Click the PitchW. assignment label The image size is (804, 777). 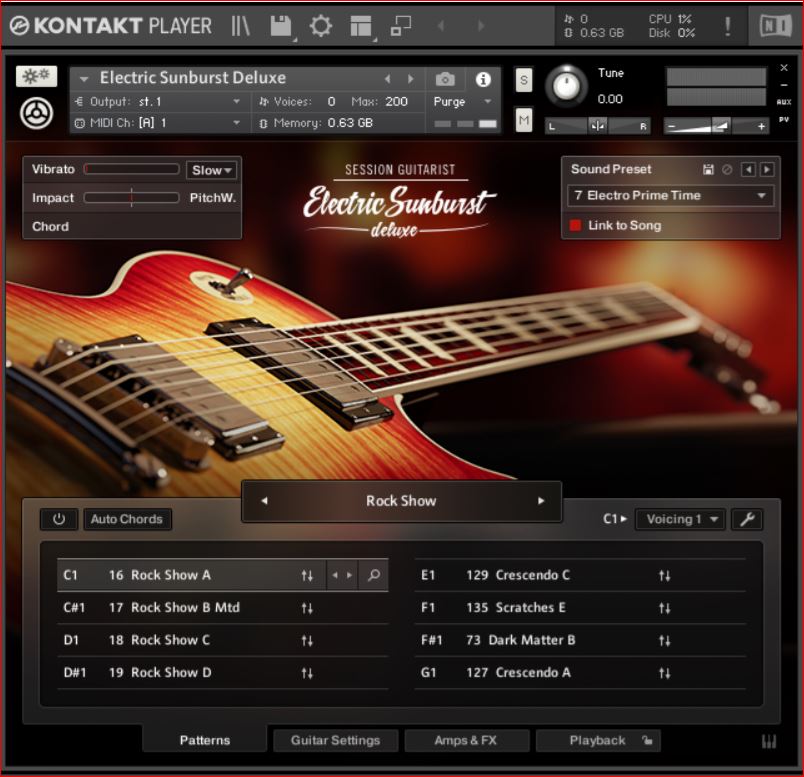pos(213,198)
